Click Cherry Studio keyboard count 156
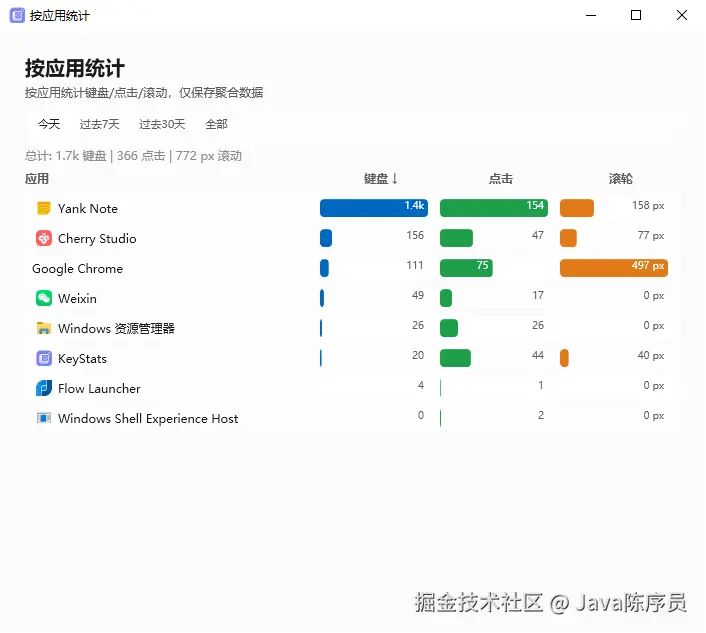 [415, 235]
